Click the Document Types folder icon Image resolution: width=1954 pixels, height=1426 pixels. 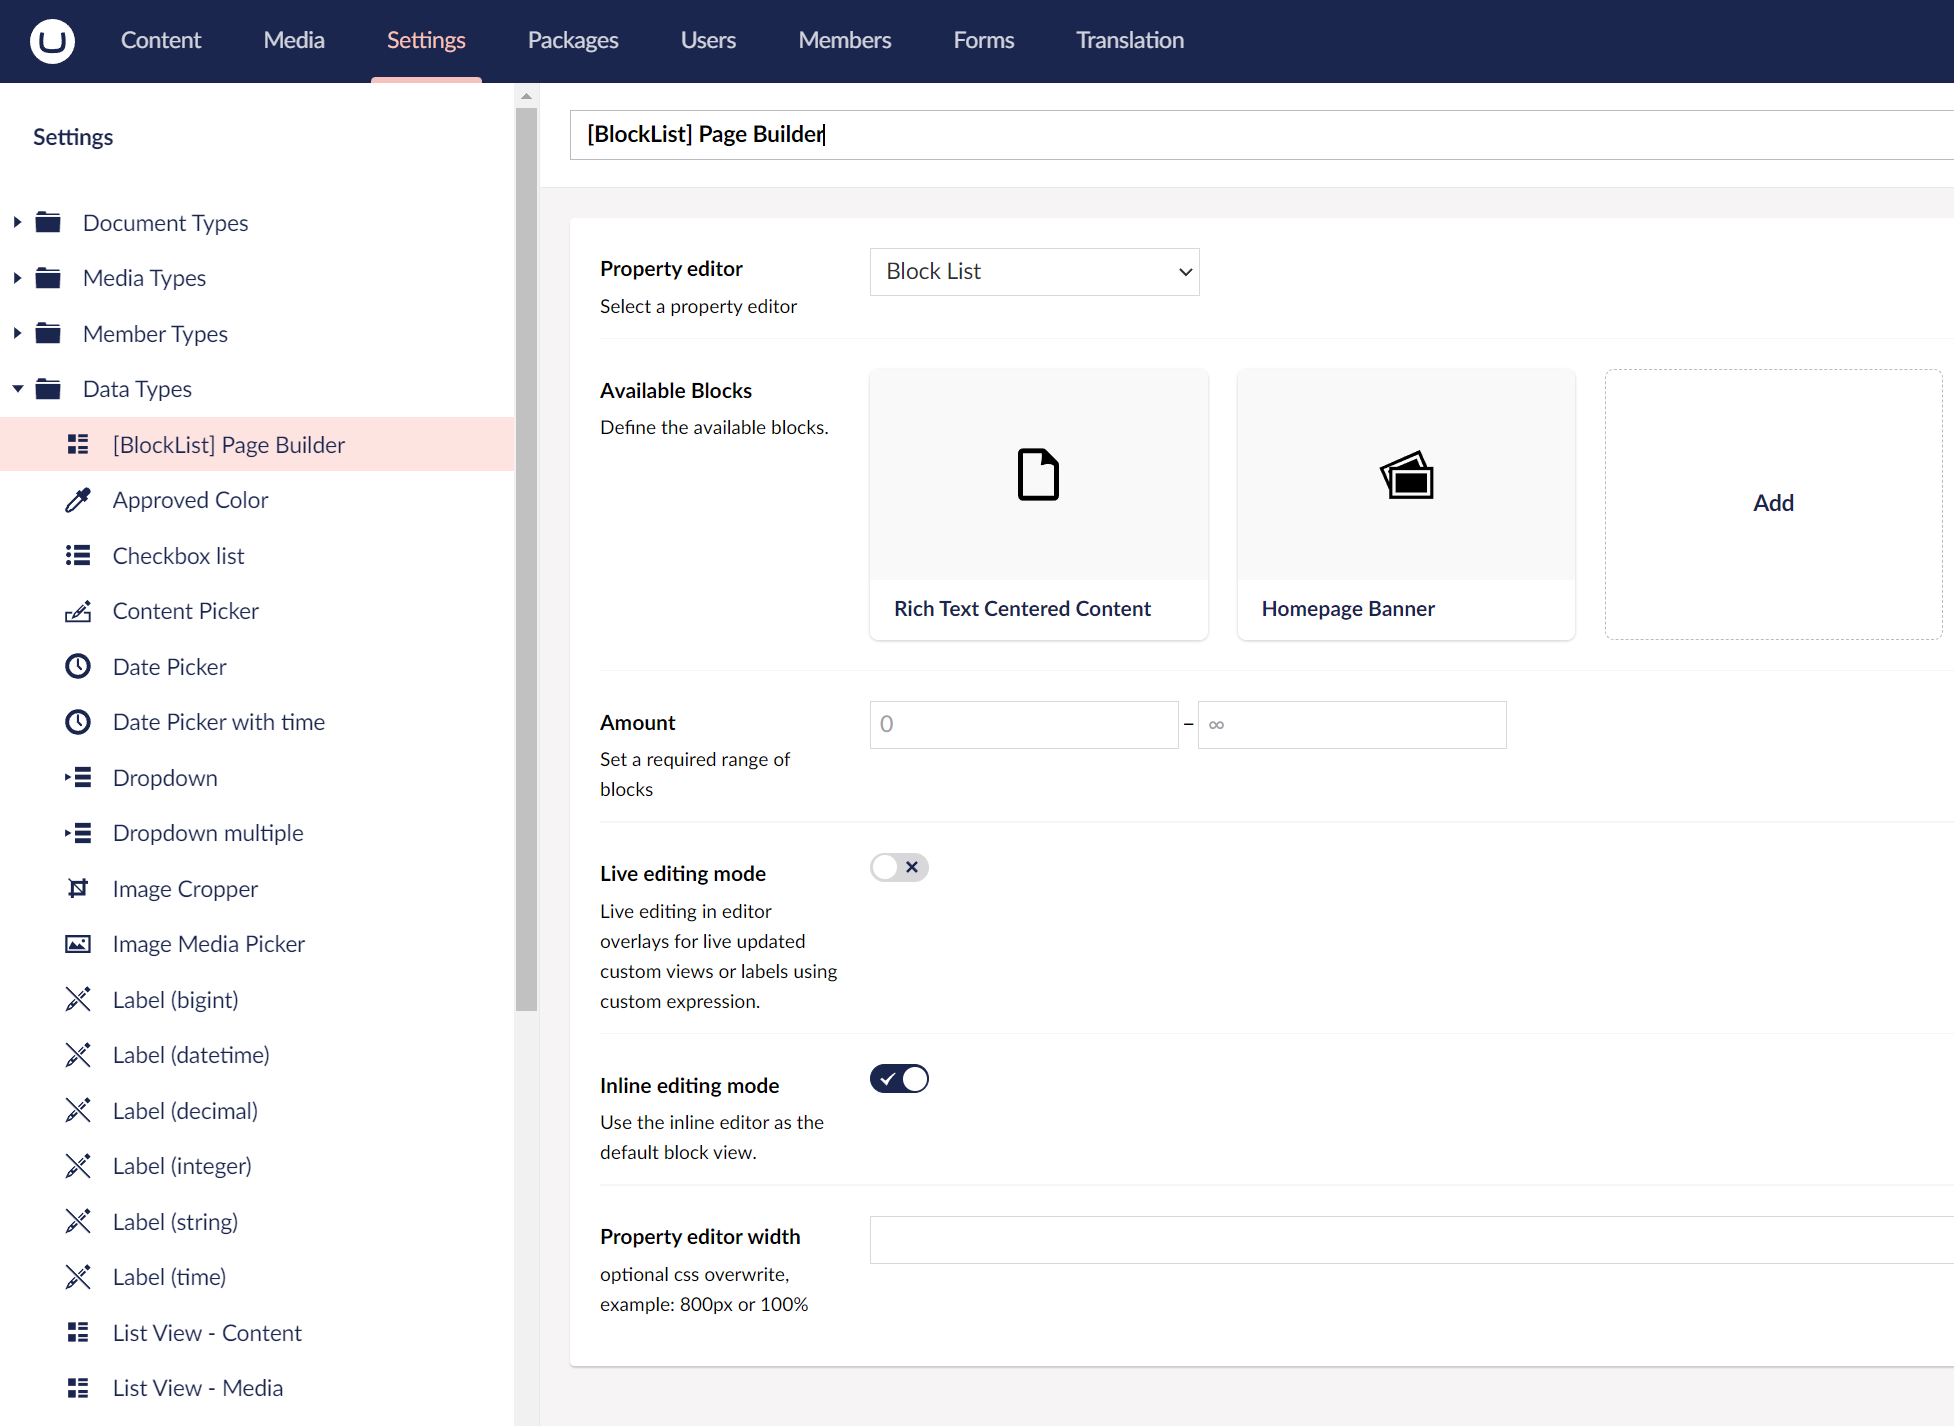click(48, 222)
